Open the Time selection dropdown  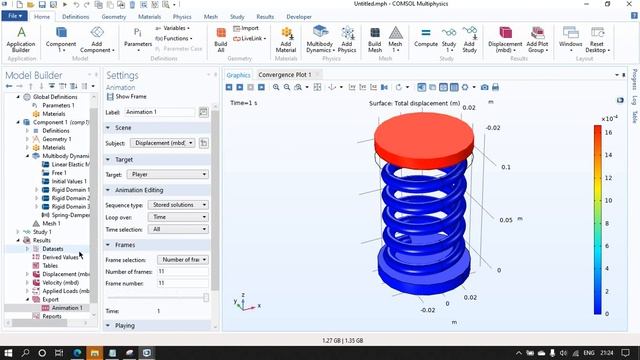tap(178, 229)
